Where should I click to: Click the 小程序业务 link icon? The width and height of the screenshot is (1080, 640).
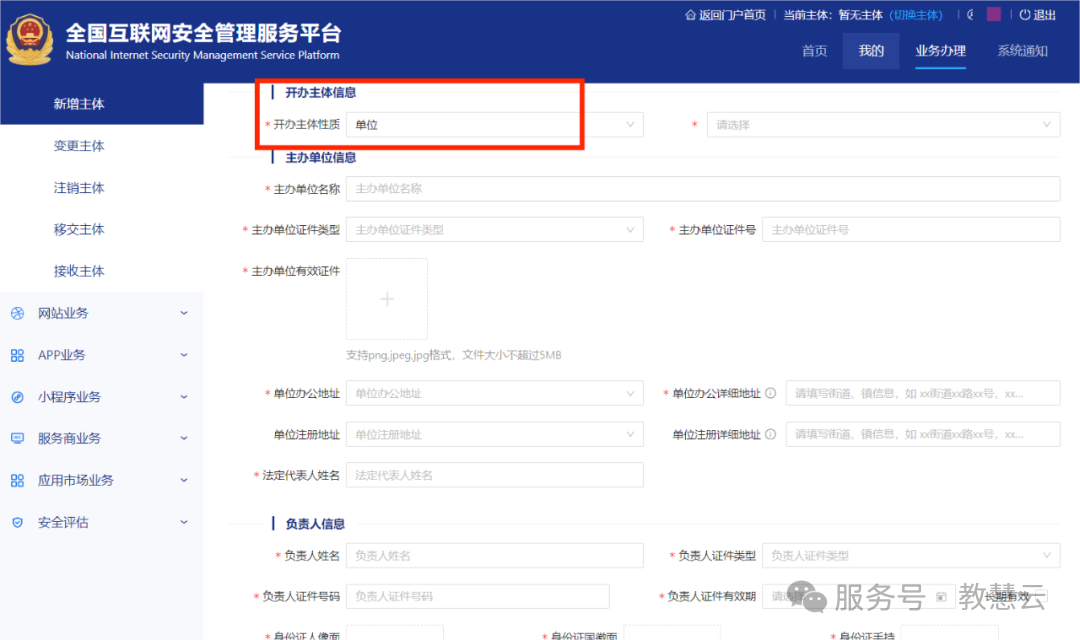point(17,397)
